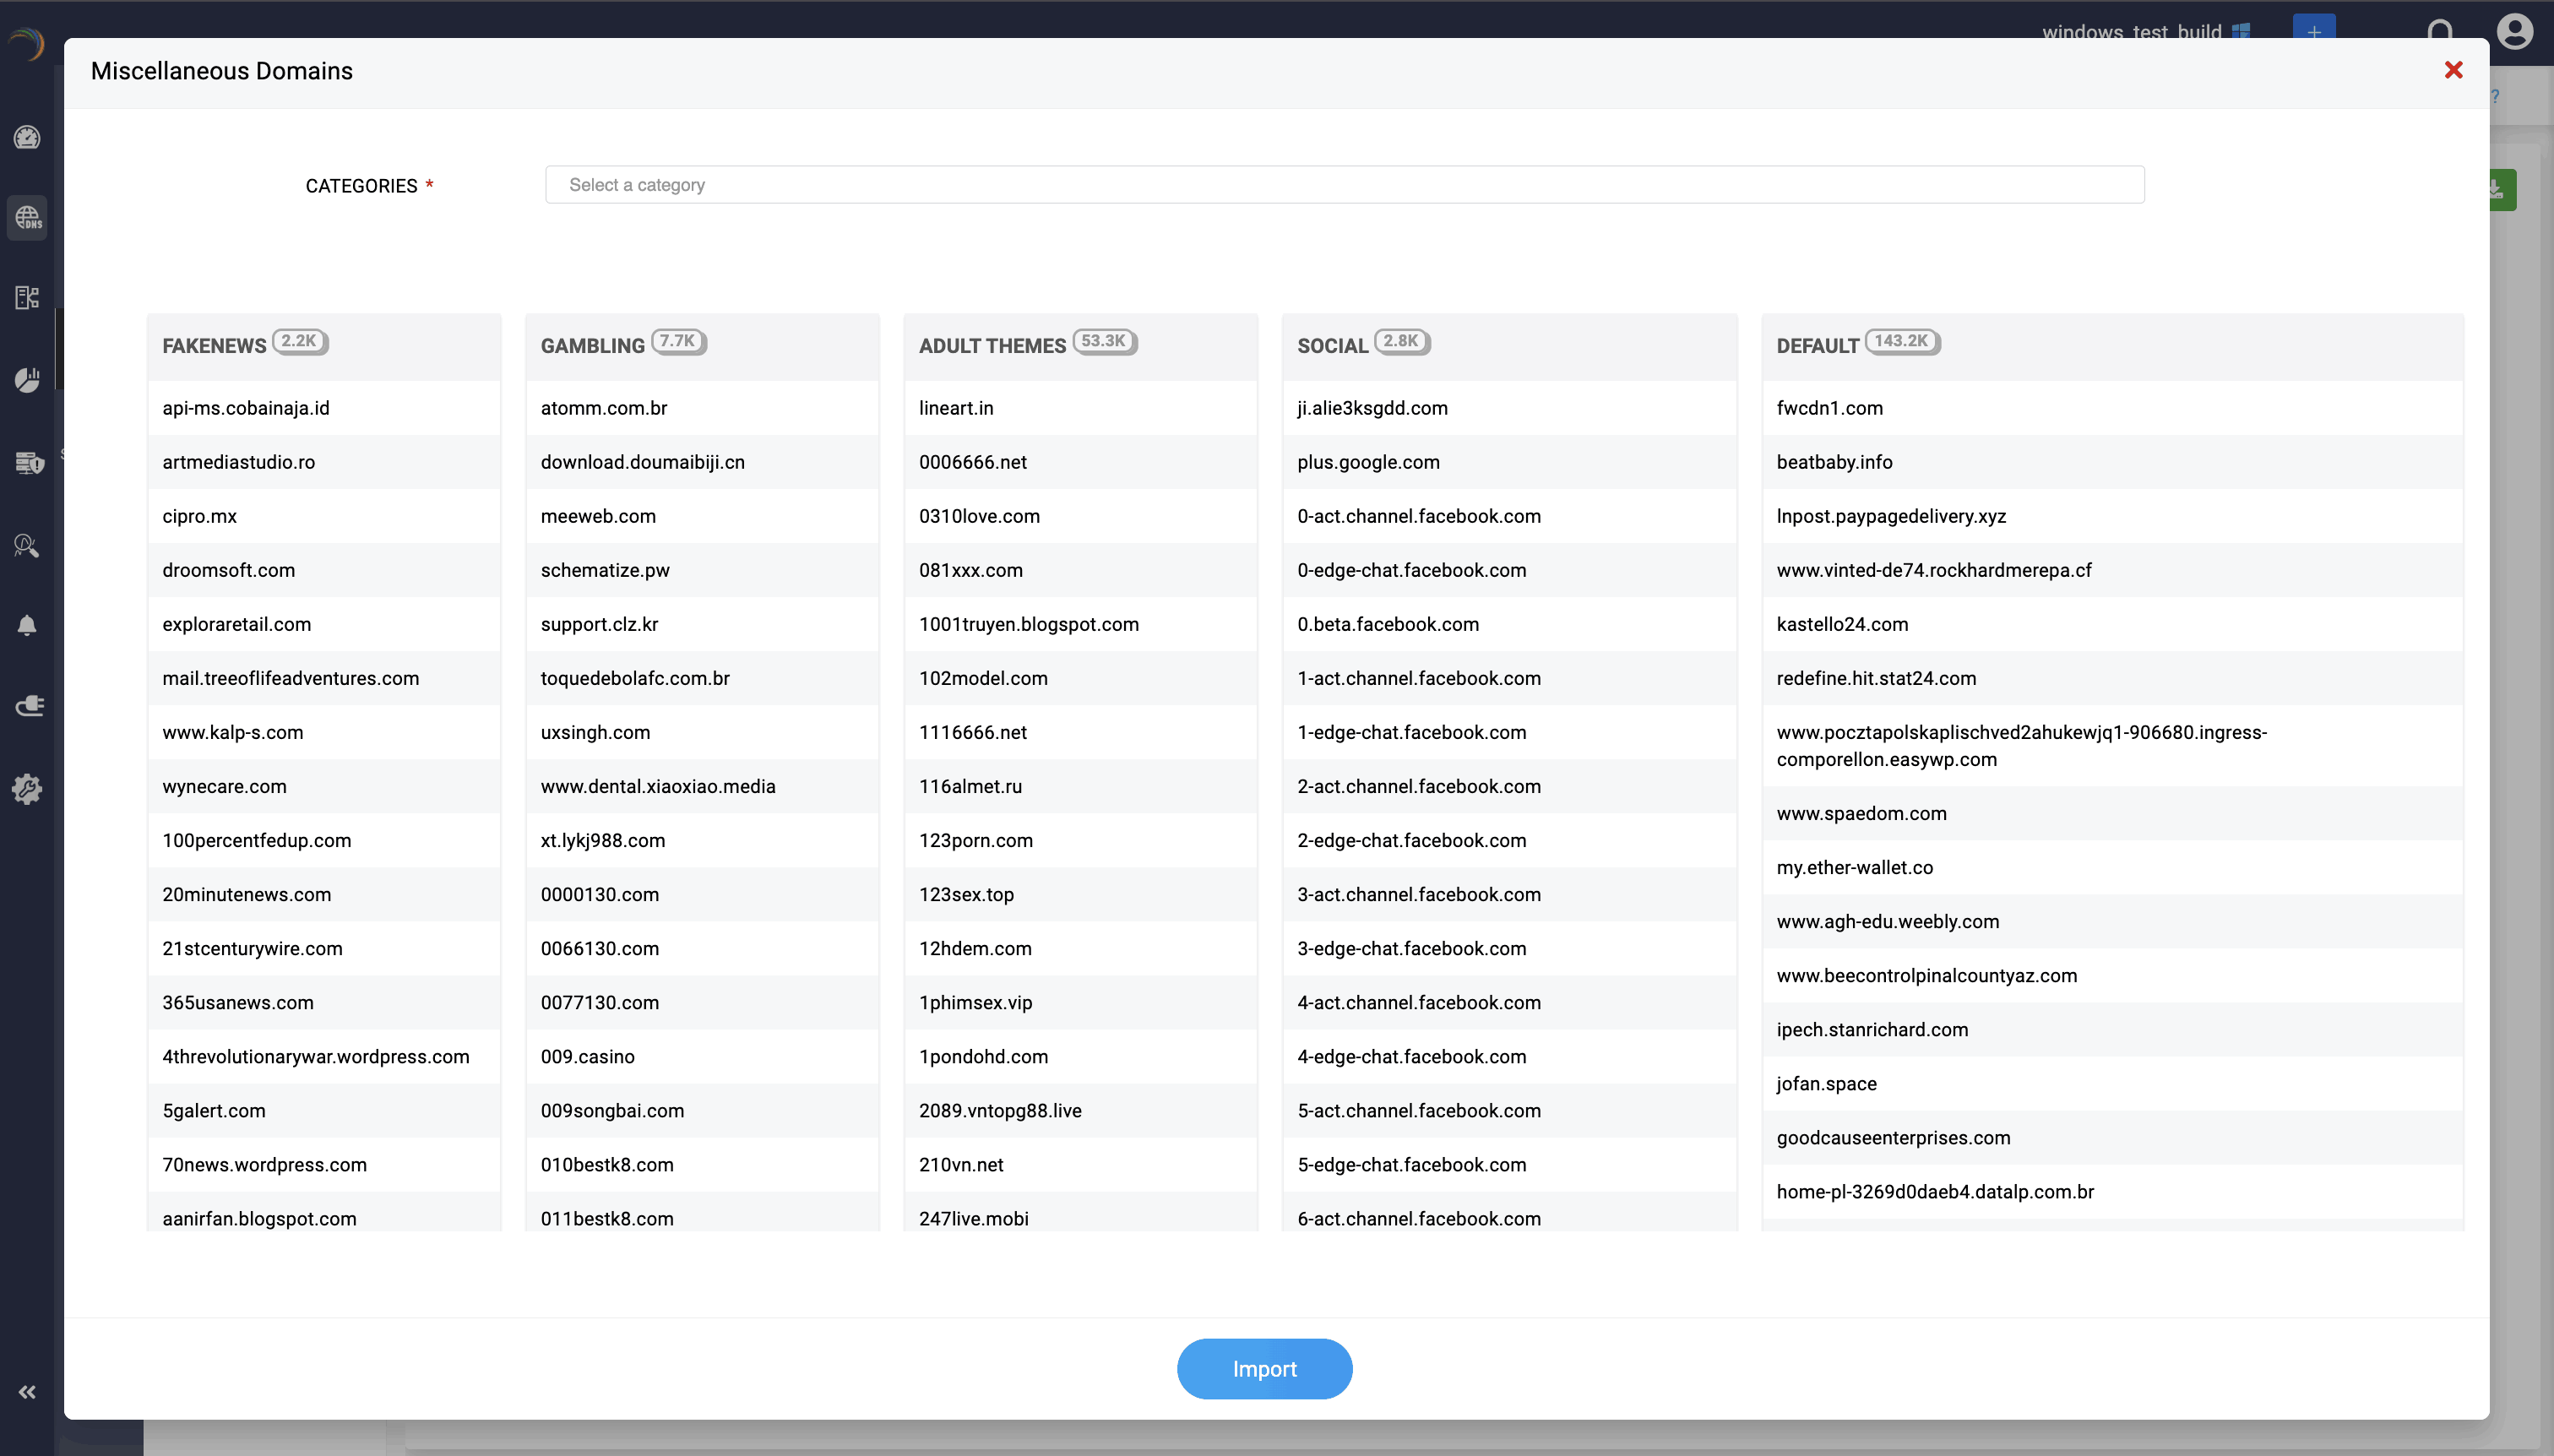2554x1456 pixels.
Task: Select 009.casino in the Gambling list
Action: (587, 1056)
